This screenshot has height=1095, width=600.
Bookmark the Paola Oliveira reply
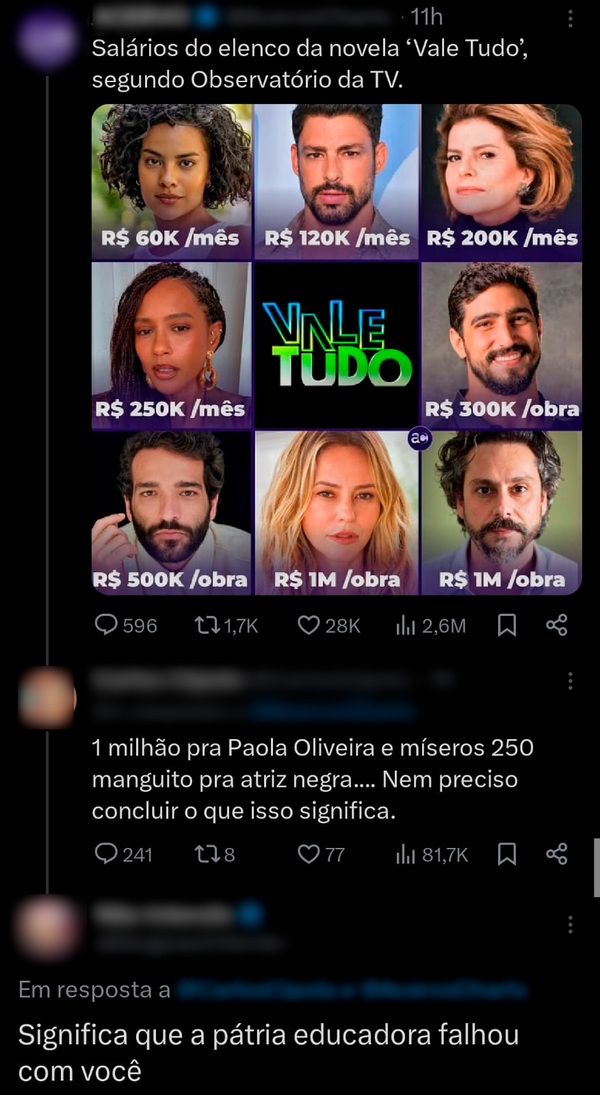click(506, 854)
